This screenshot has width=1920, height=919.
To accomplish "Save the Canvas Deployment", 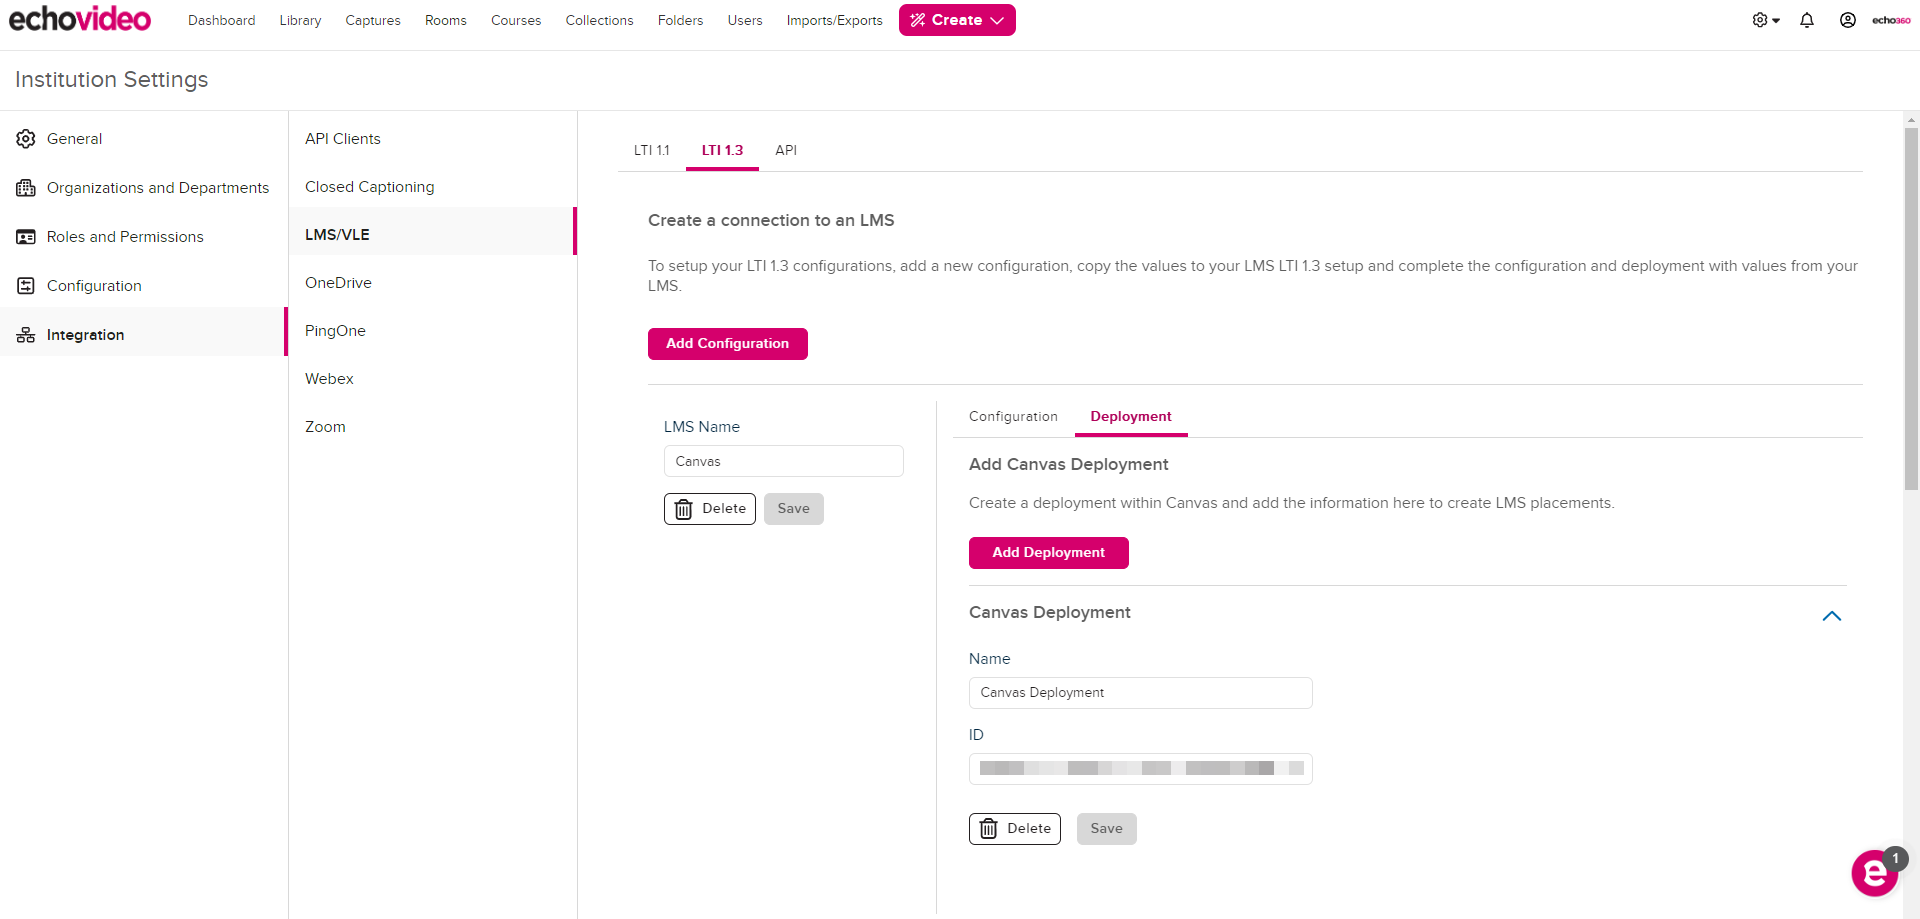I will [x=1107, y=829].
